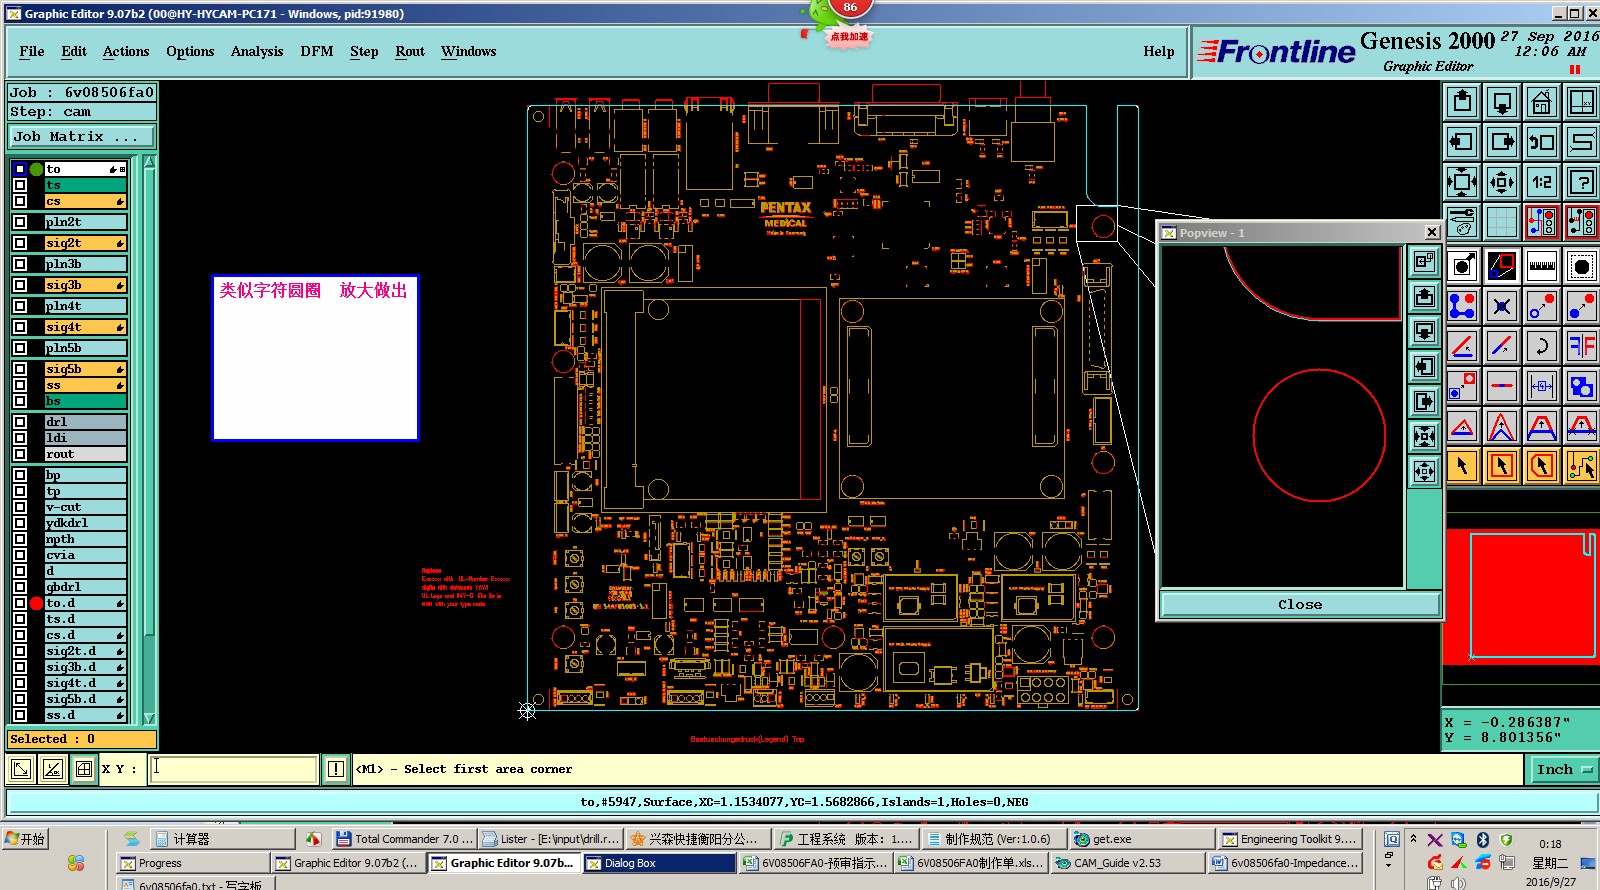Select the 'v-cut' layer row
1600x890 pixels.
point(85,507)
